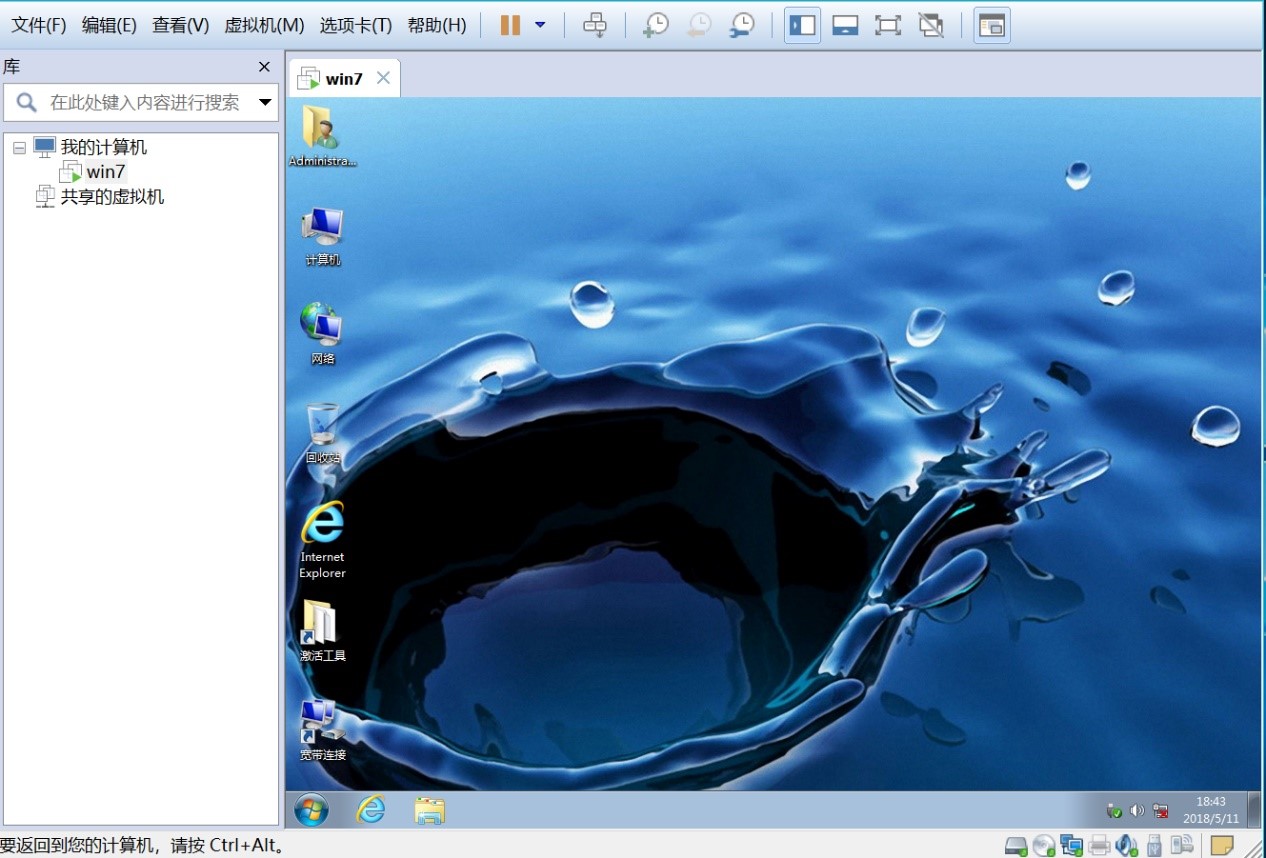Select the 计算机 desktop icon
Viewport: 1266px width, 858px height.
pyautogui.click(x=322, y=236)
